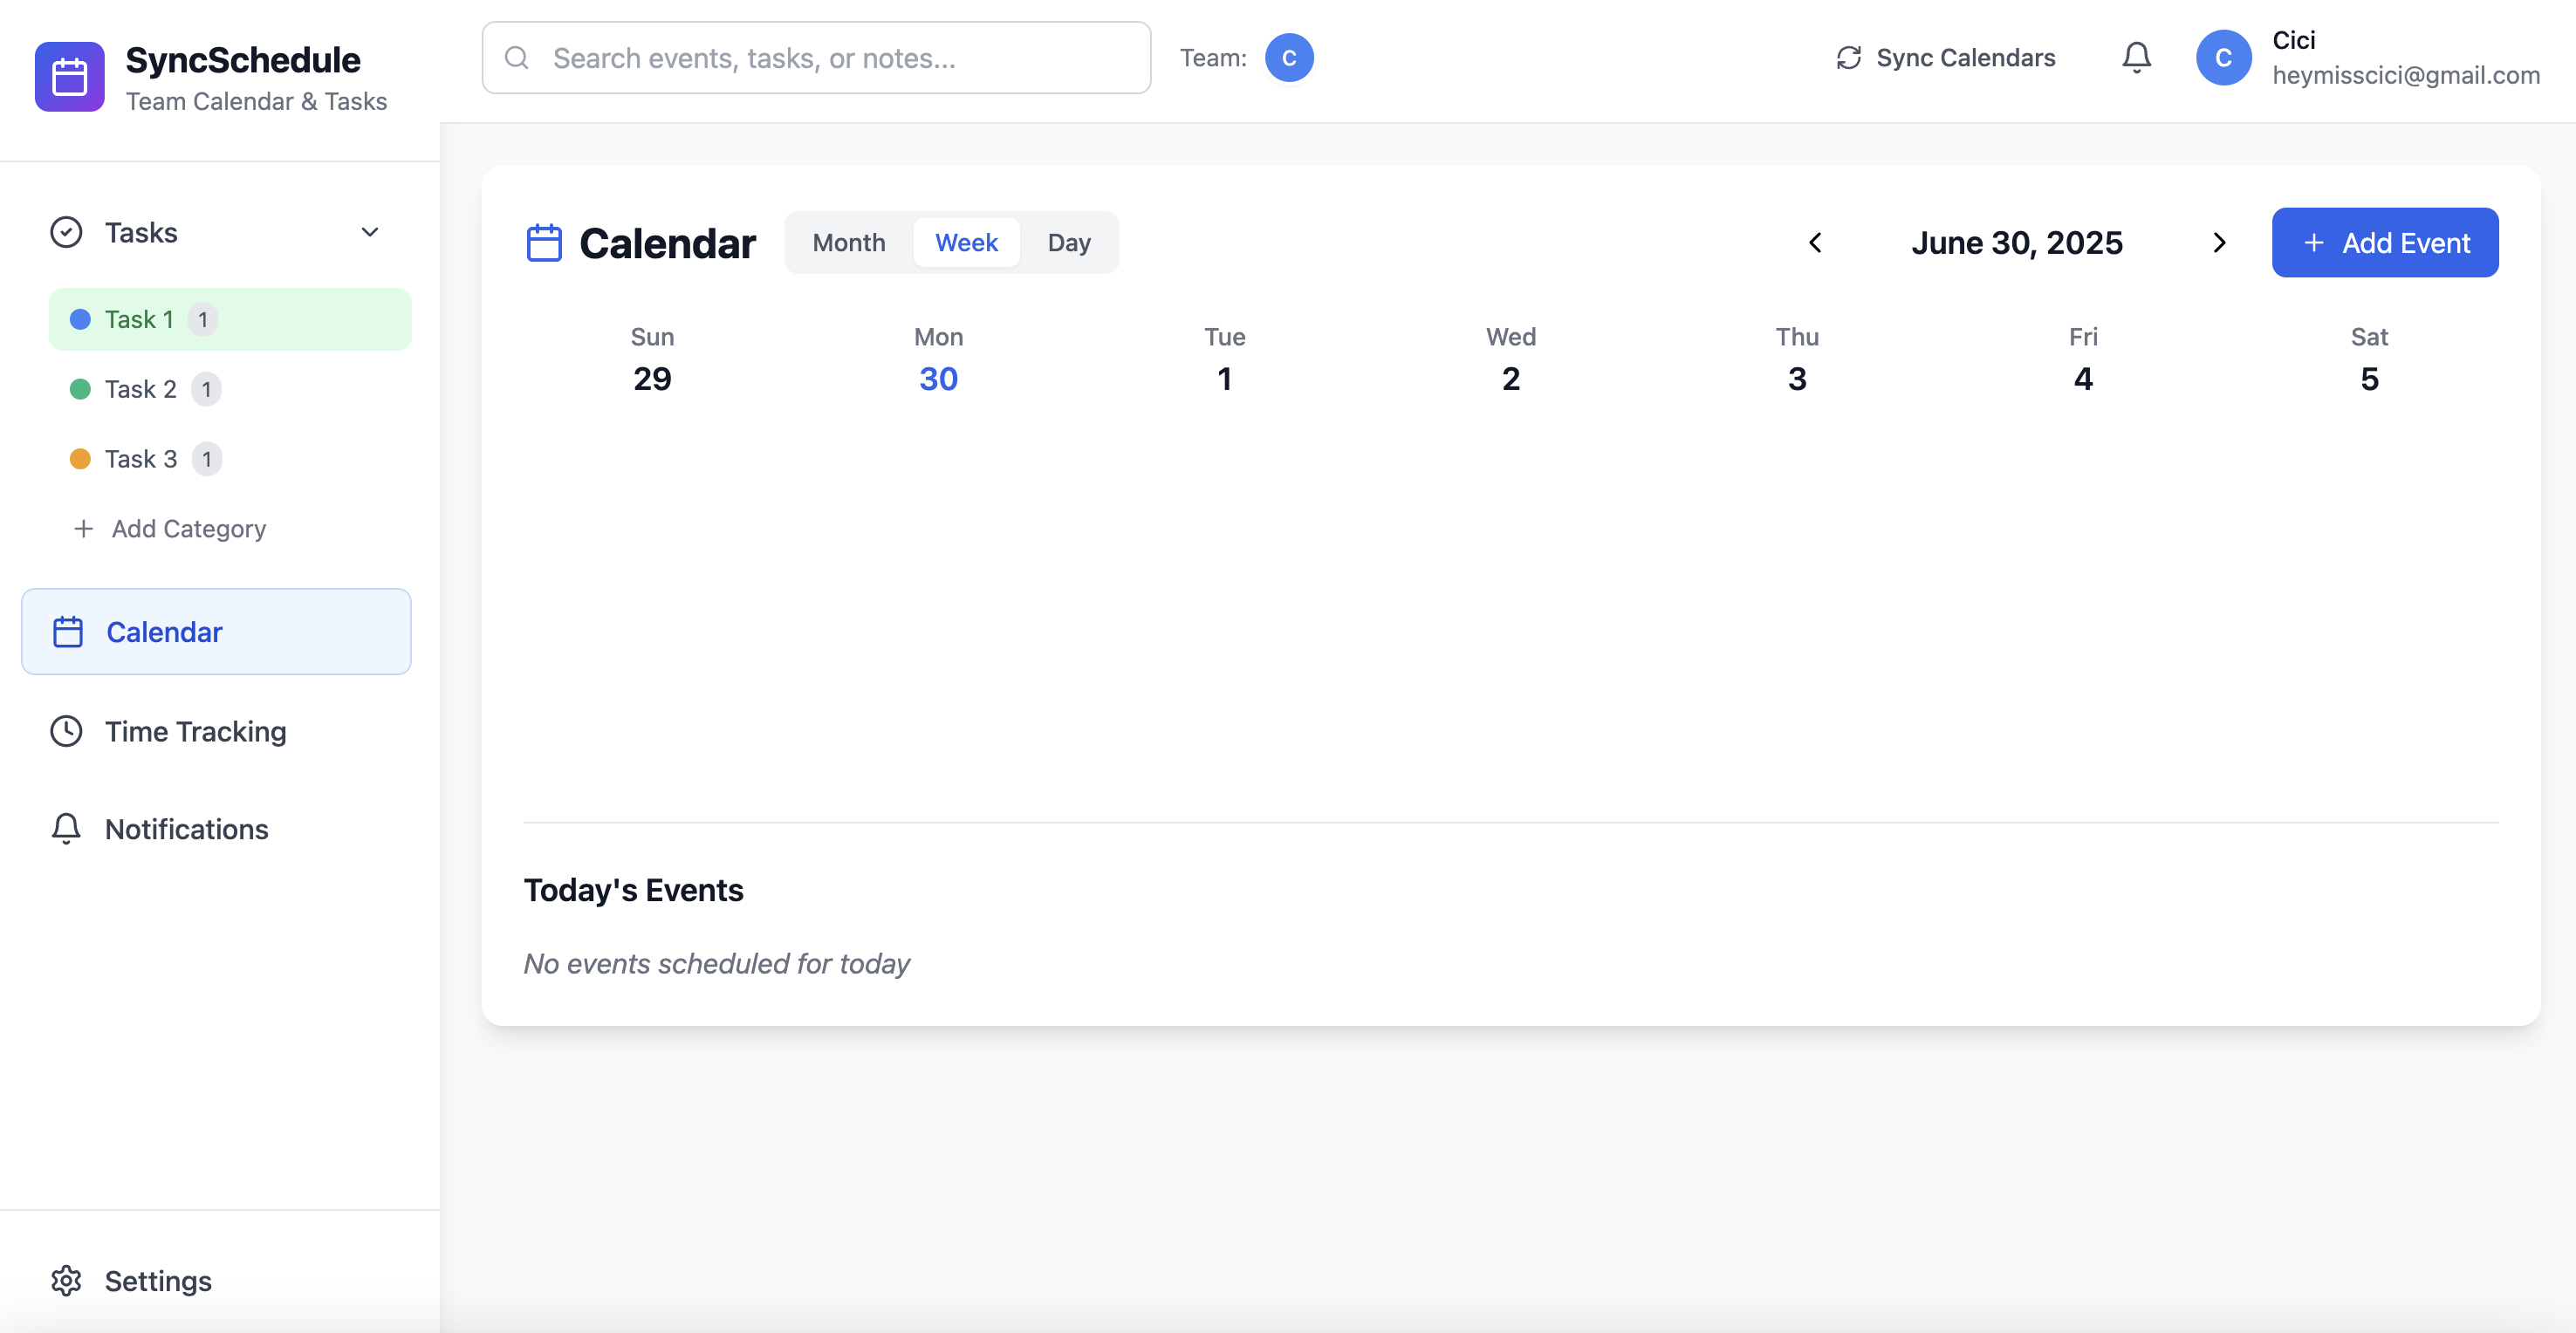
Task: Open Time Tracking with the clock icon
Action: pos(66,731)
